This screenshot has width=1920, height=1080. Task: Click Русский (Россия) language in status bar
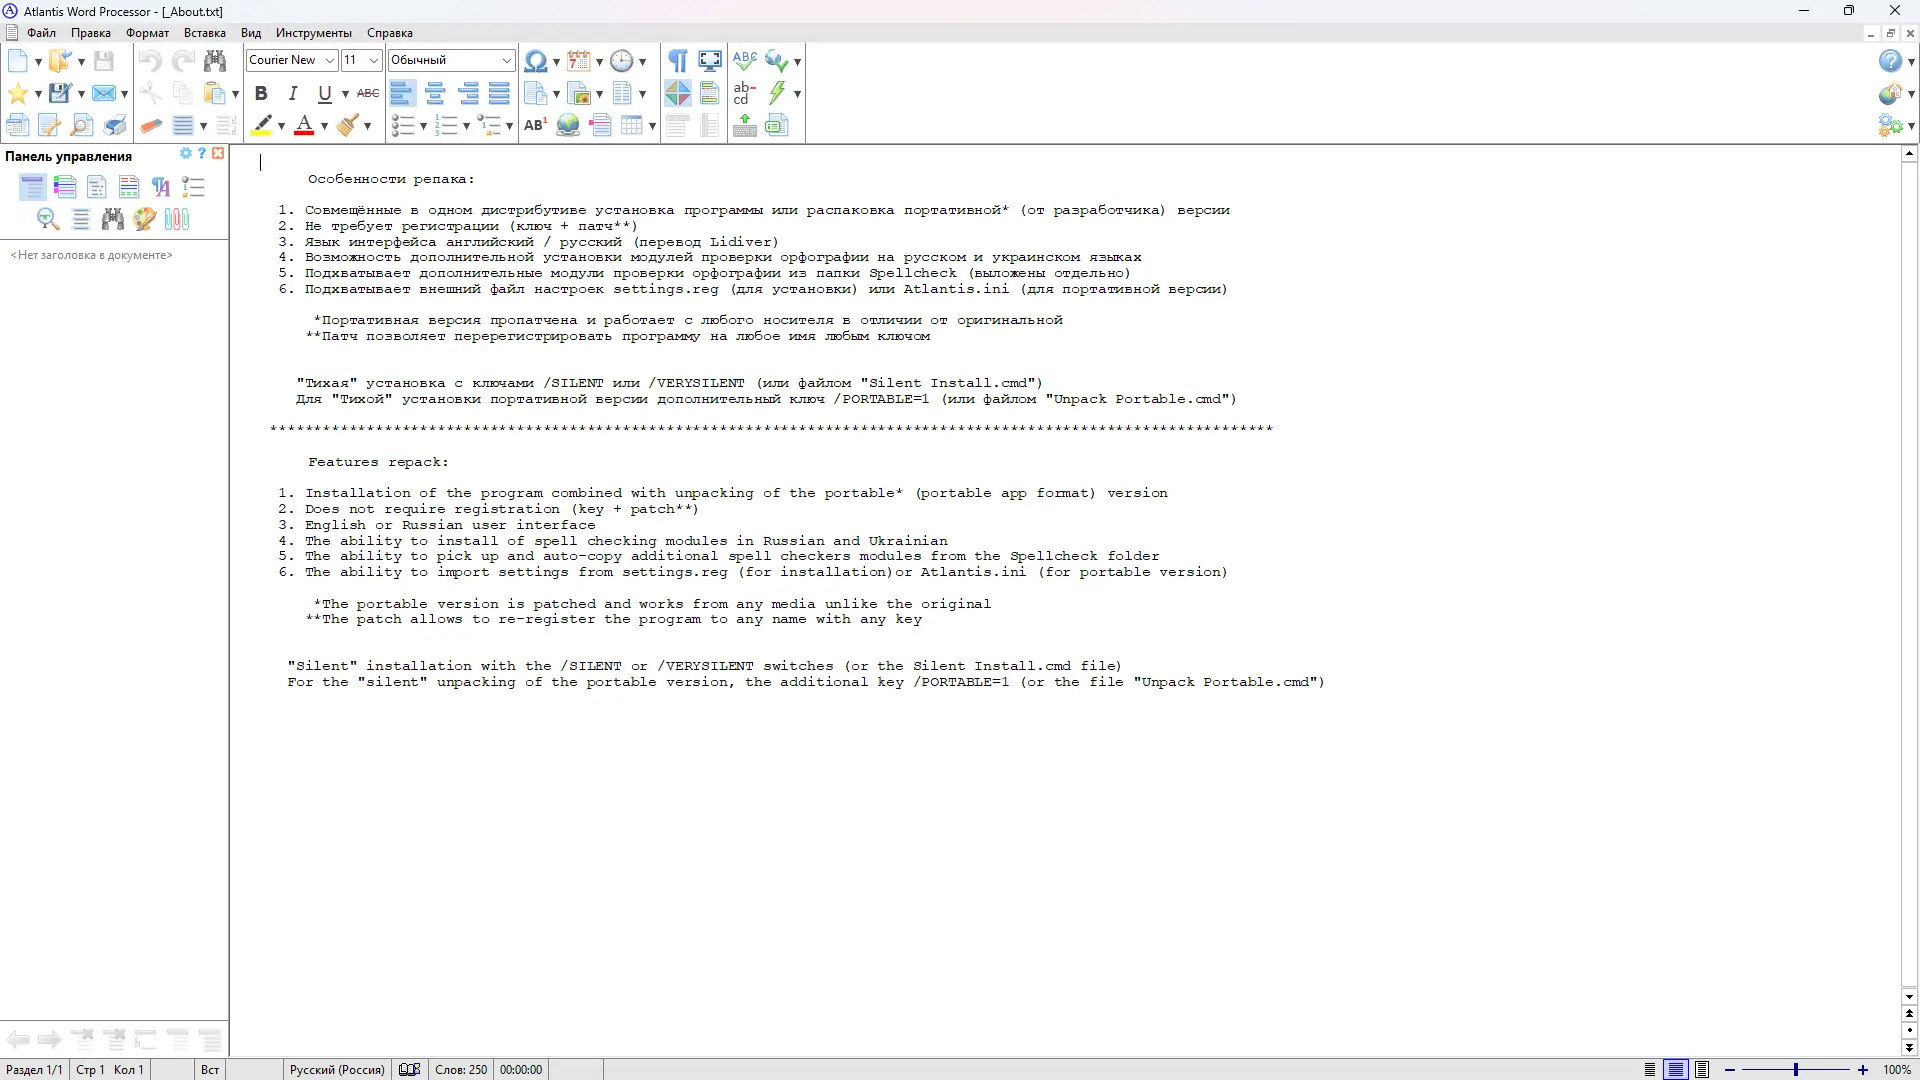(x=337, y=1070)
